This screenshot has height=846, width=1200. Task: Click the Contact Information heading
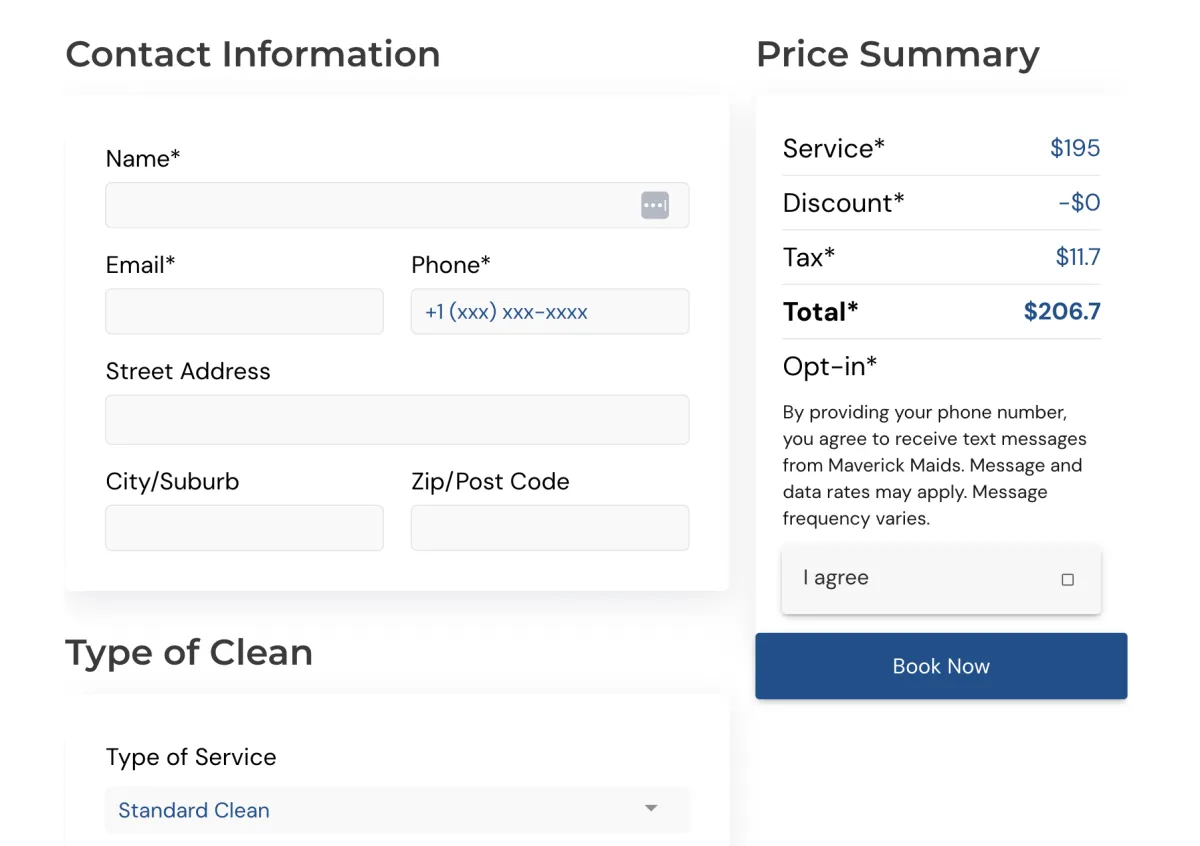click(x=253, y=54)
